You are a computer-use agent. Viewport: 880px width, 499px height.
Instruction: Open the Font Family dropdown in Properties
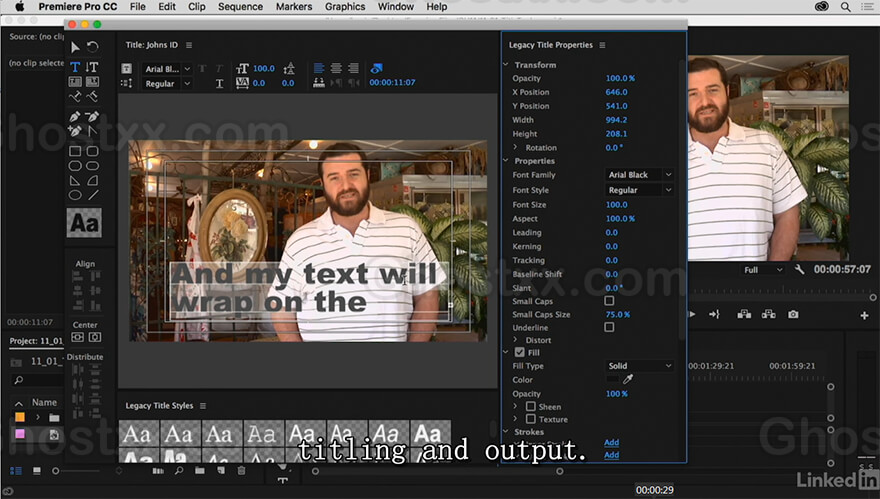[639, 175]
